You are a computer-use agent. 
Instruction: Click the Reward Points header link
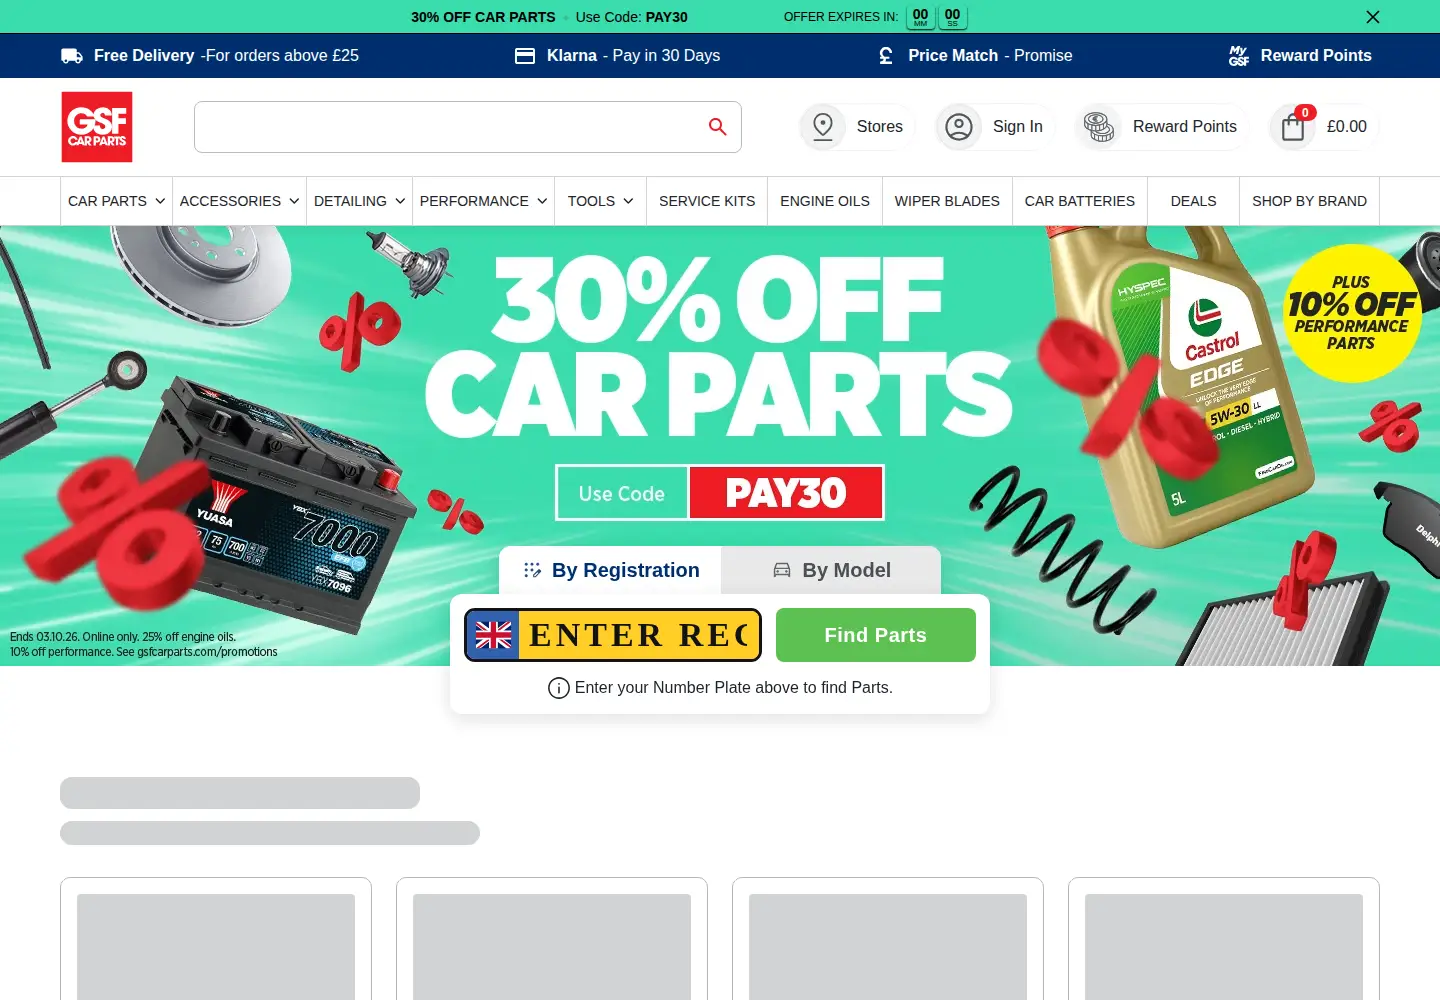point(1185,127)
